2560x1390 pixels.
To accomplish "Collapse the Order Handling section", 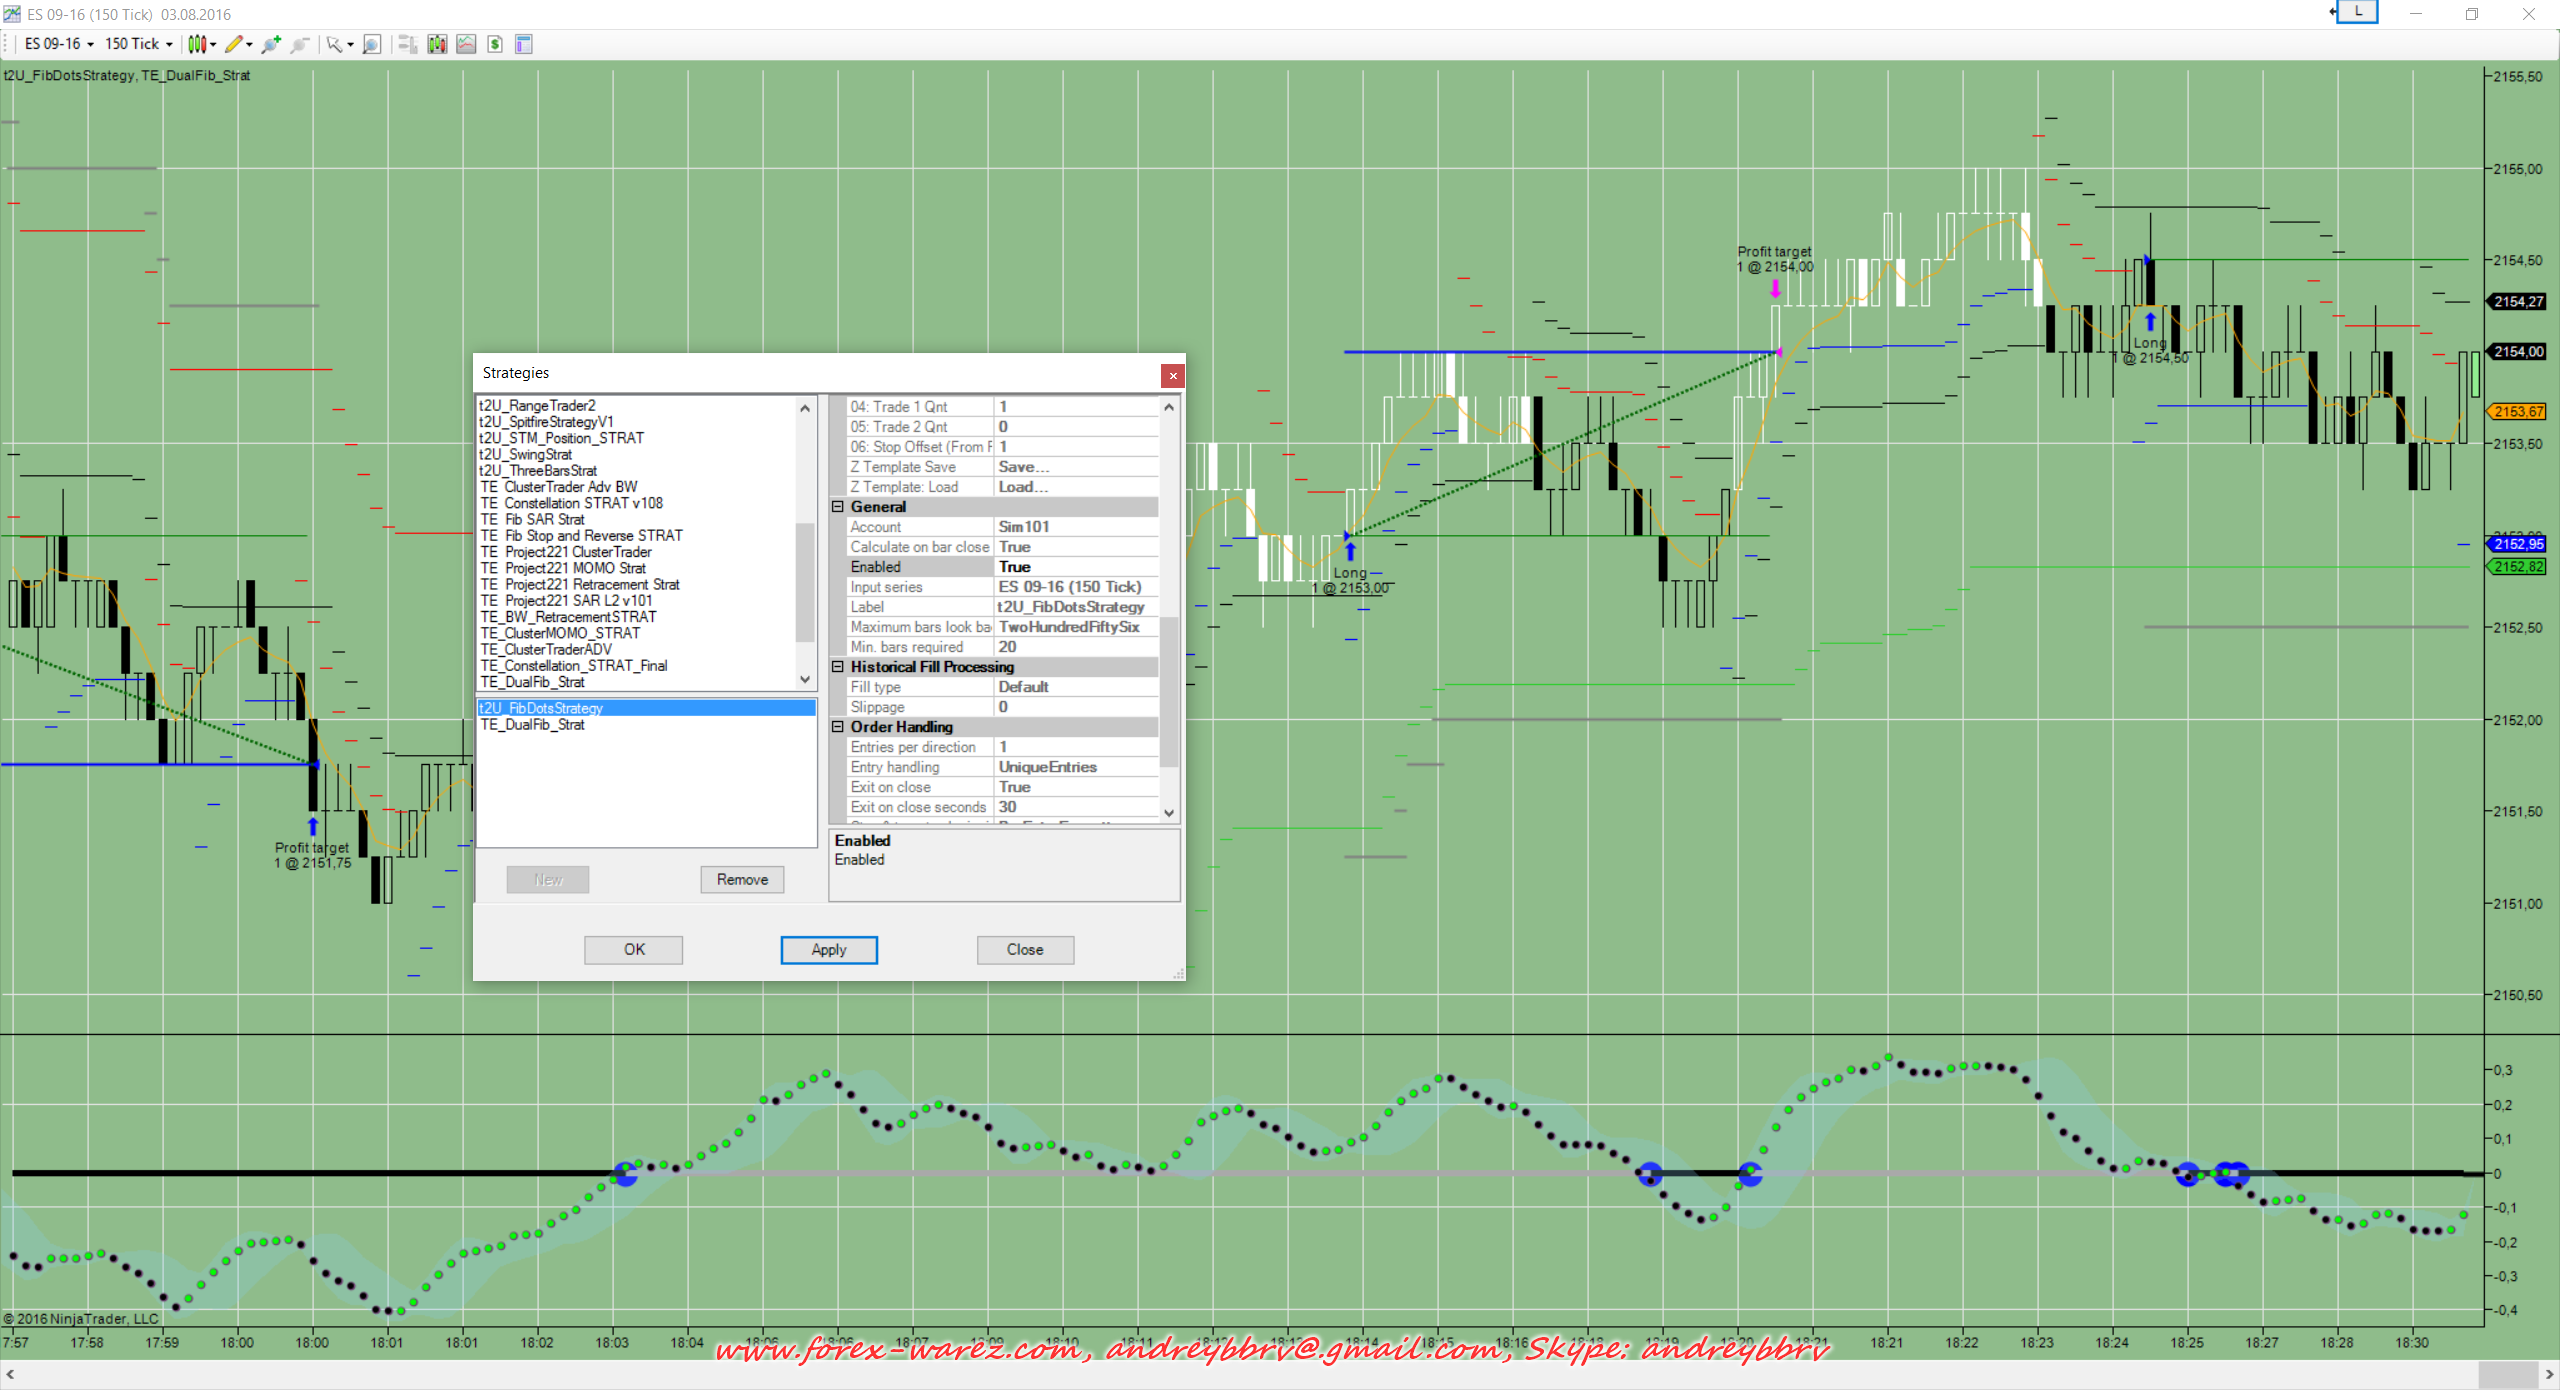I will click(838, 727).
